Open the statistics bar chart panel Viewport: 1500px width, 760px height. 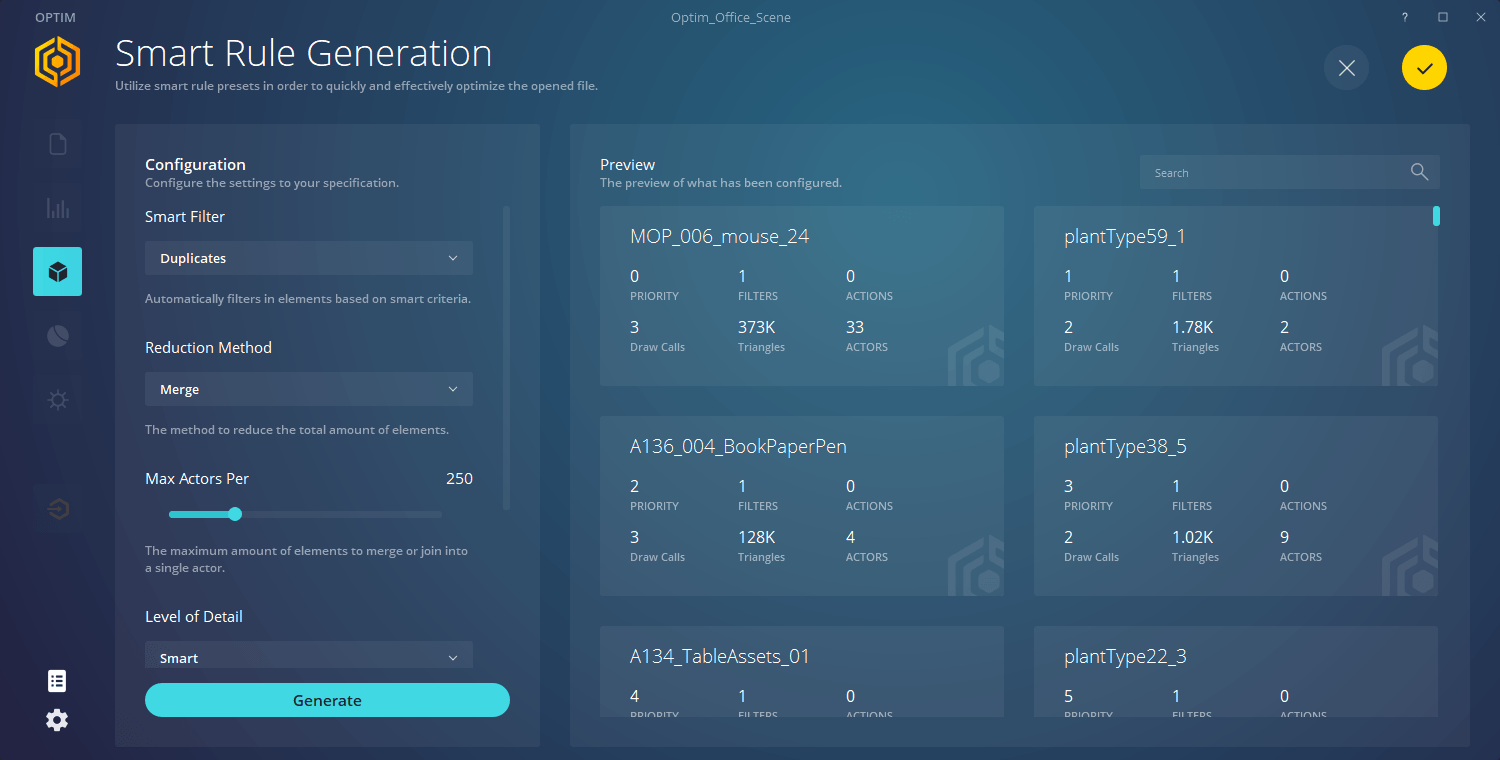click(57, 207)
